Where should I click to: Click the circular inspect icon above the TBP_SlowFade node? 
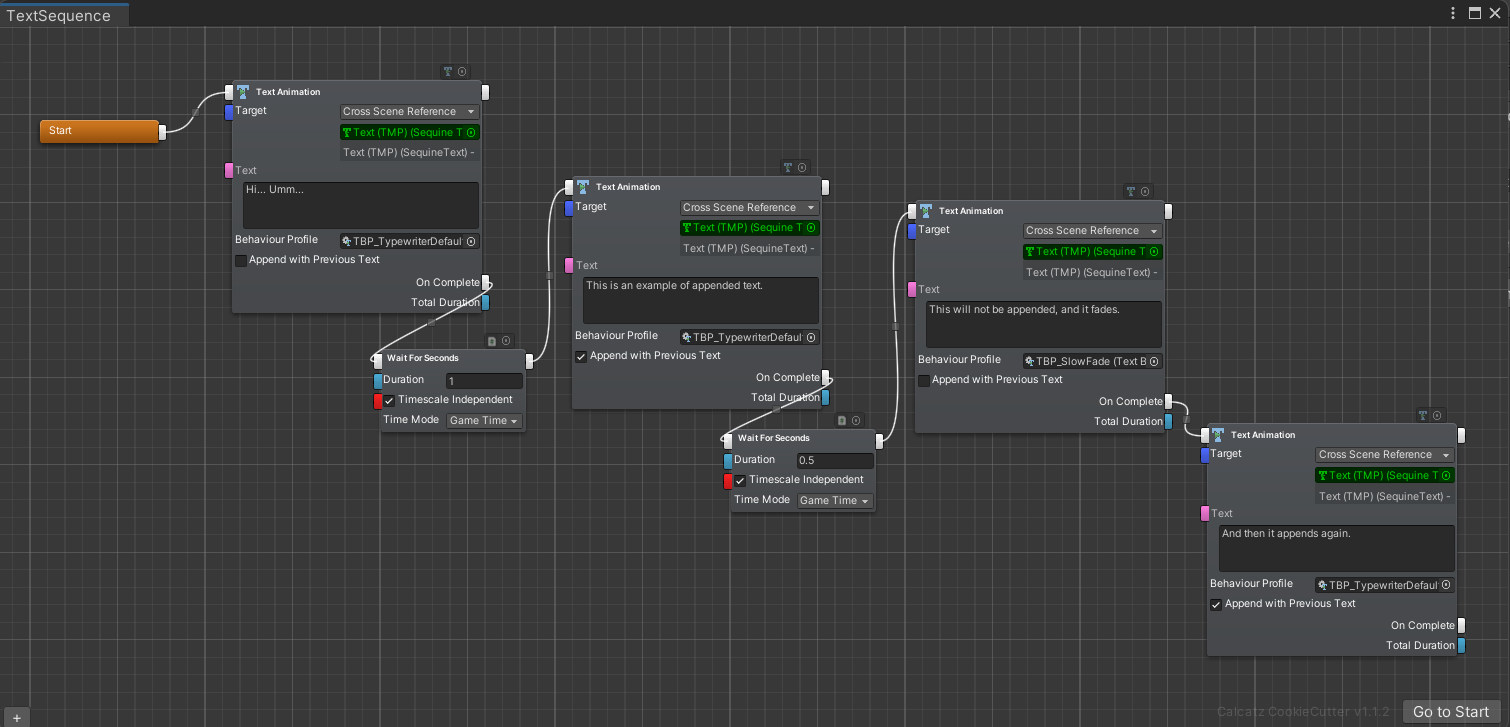[x=1144, y=191]
